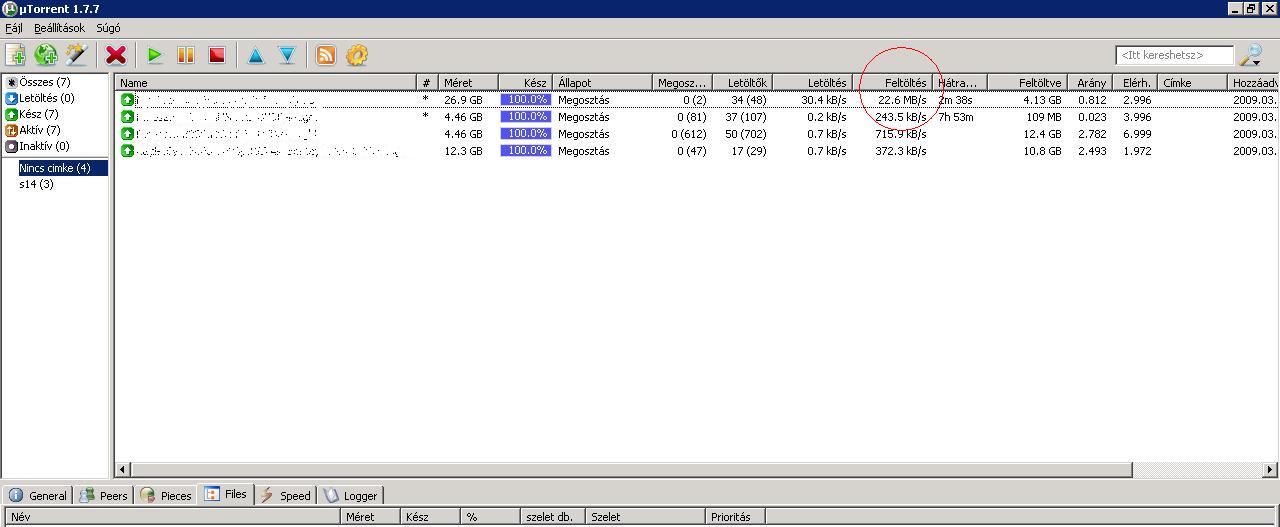Image resolution: width=1280 pixels, height=527 pixels.
Task: Click status icon of 26.9 GB torrent
Action: 127,100
